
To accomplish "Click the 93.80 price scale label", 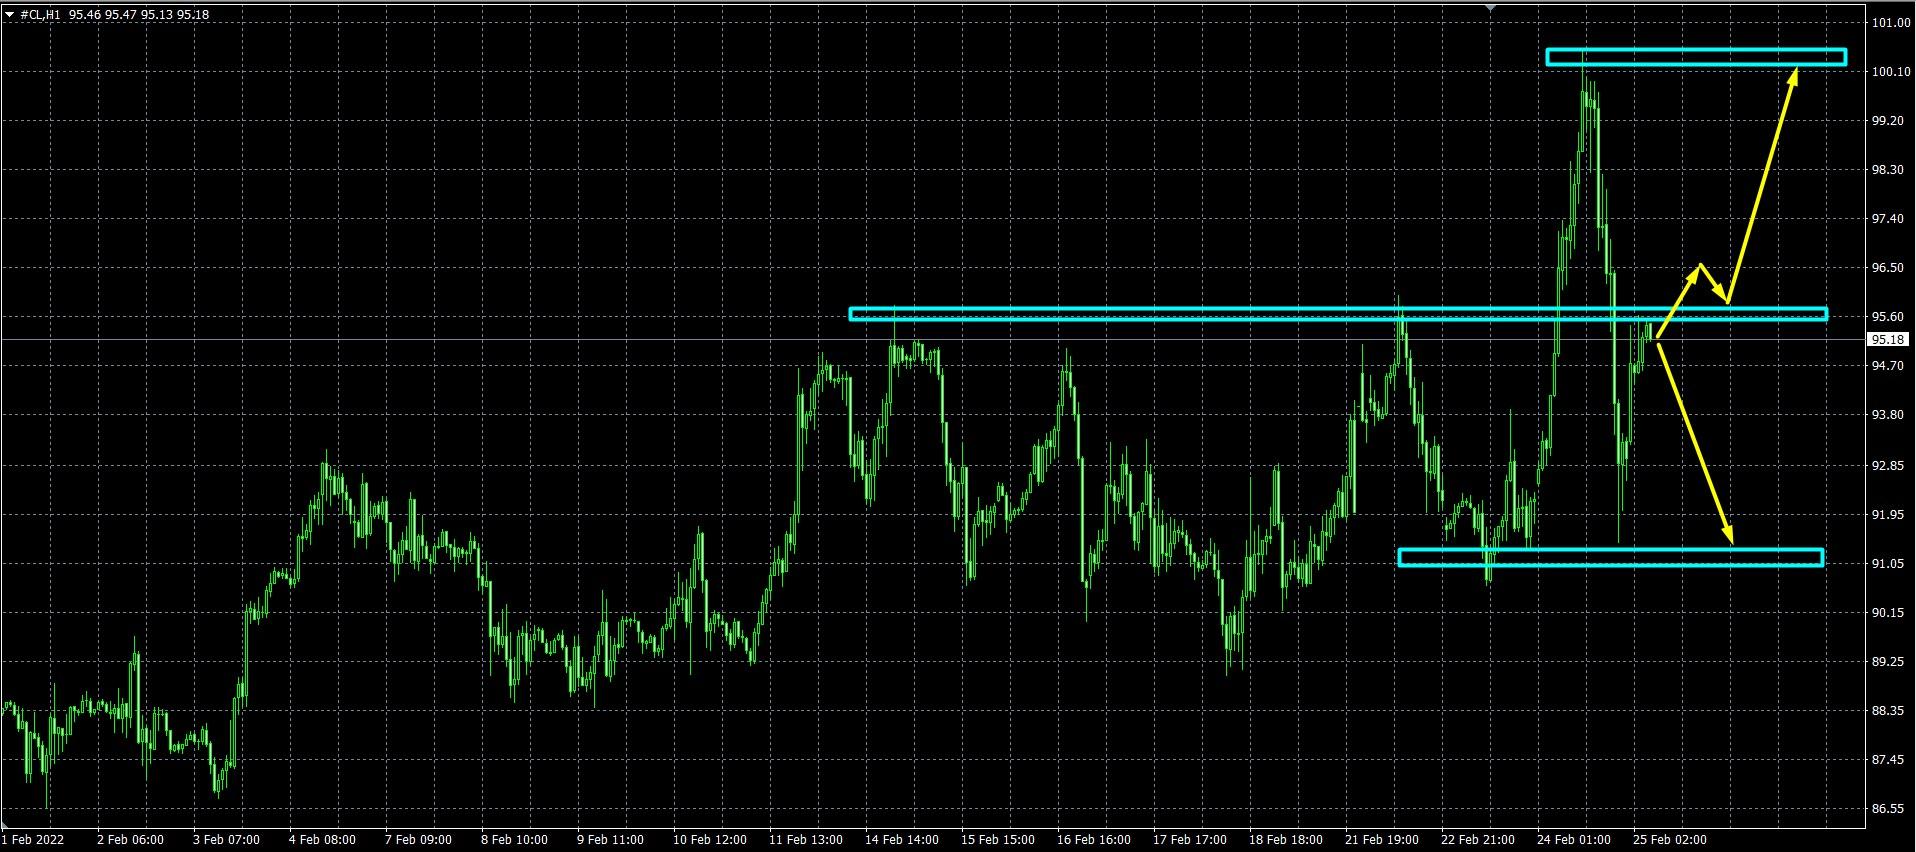I will [x=1888, y=415].
